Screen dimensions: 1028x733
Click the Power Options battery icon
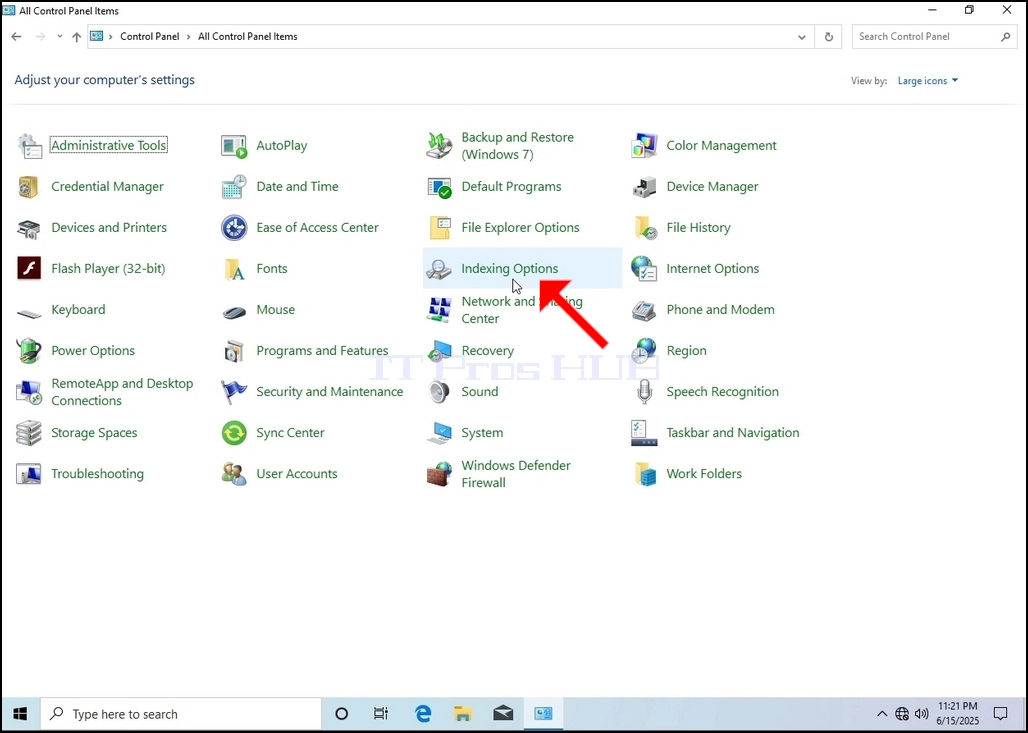tap(29, 351)
